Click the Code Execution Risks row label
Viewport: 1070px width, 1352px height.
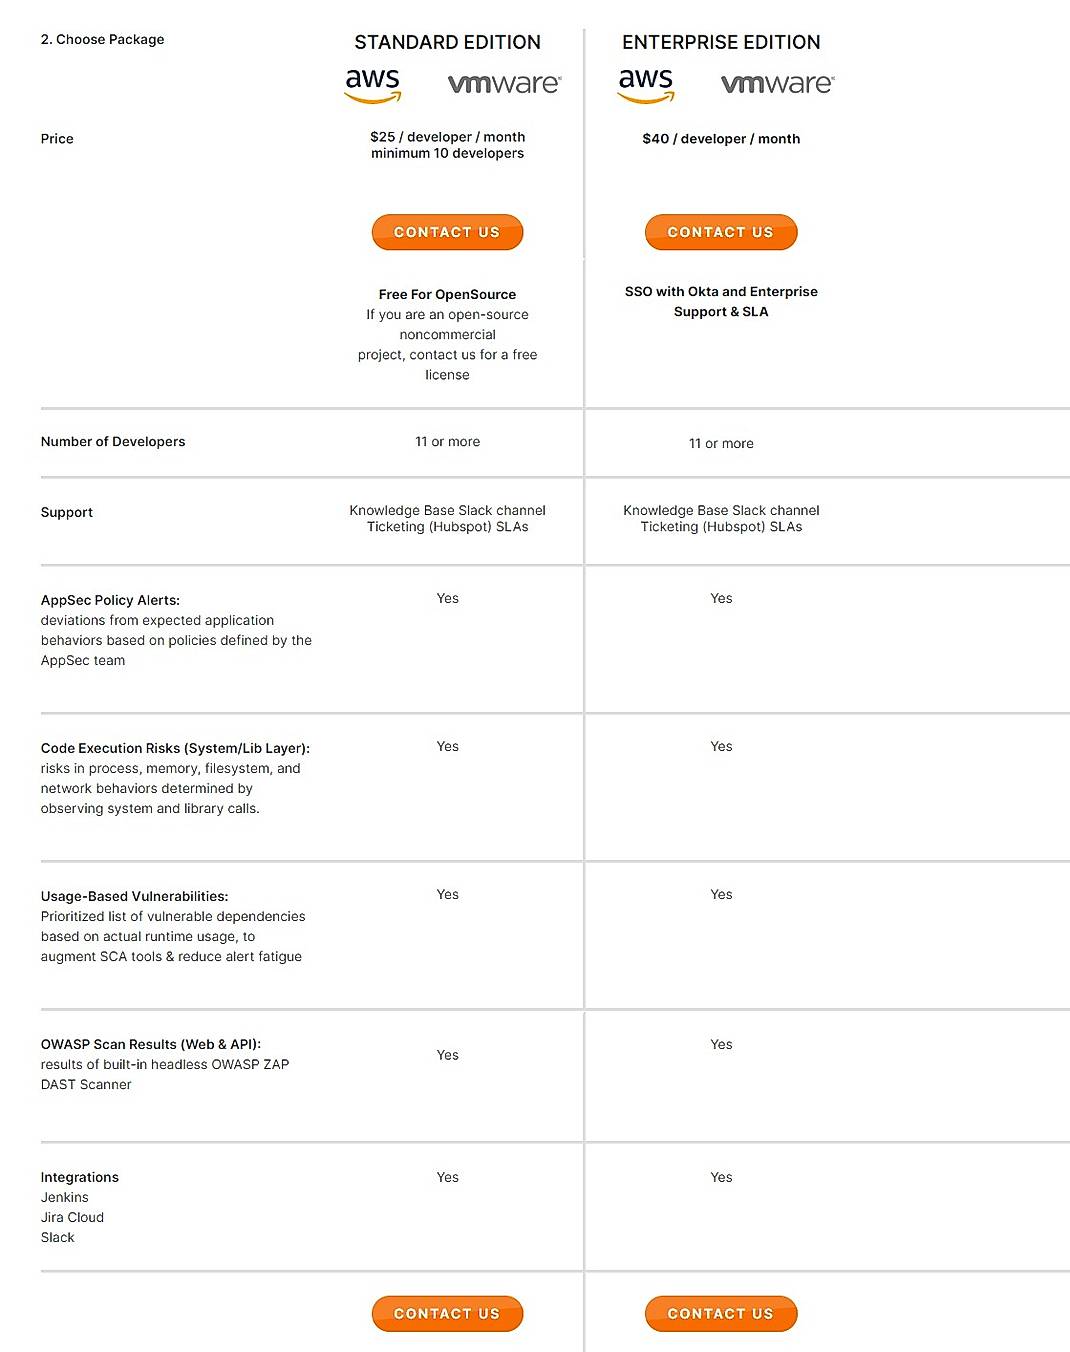click(175, 748)
